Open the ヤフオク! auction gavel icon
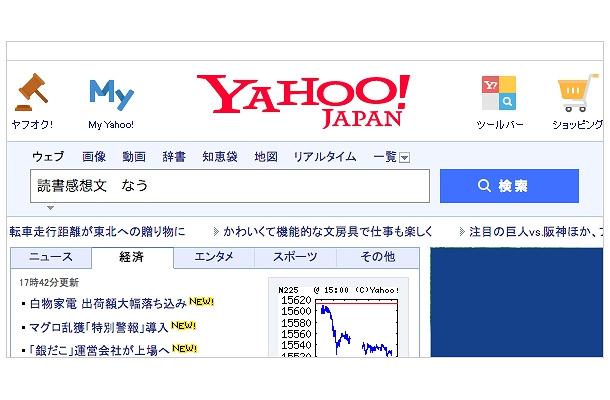The height and width of the screenshot is (400, 610). [x=32, y=92]
